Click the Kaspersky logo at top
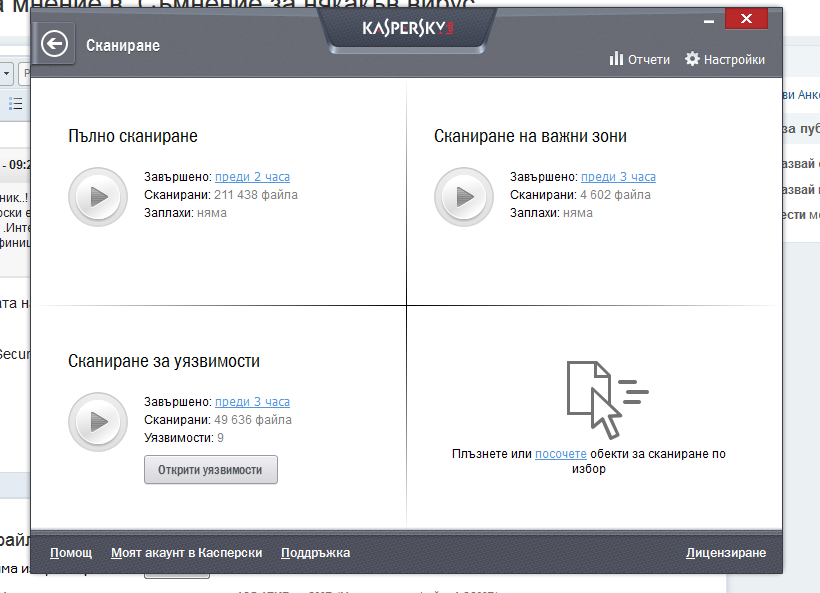 point(408,28)
